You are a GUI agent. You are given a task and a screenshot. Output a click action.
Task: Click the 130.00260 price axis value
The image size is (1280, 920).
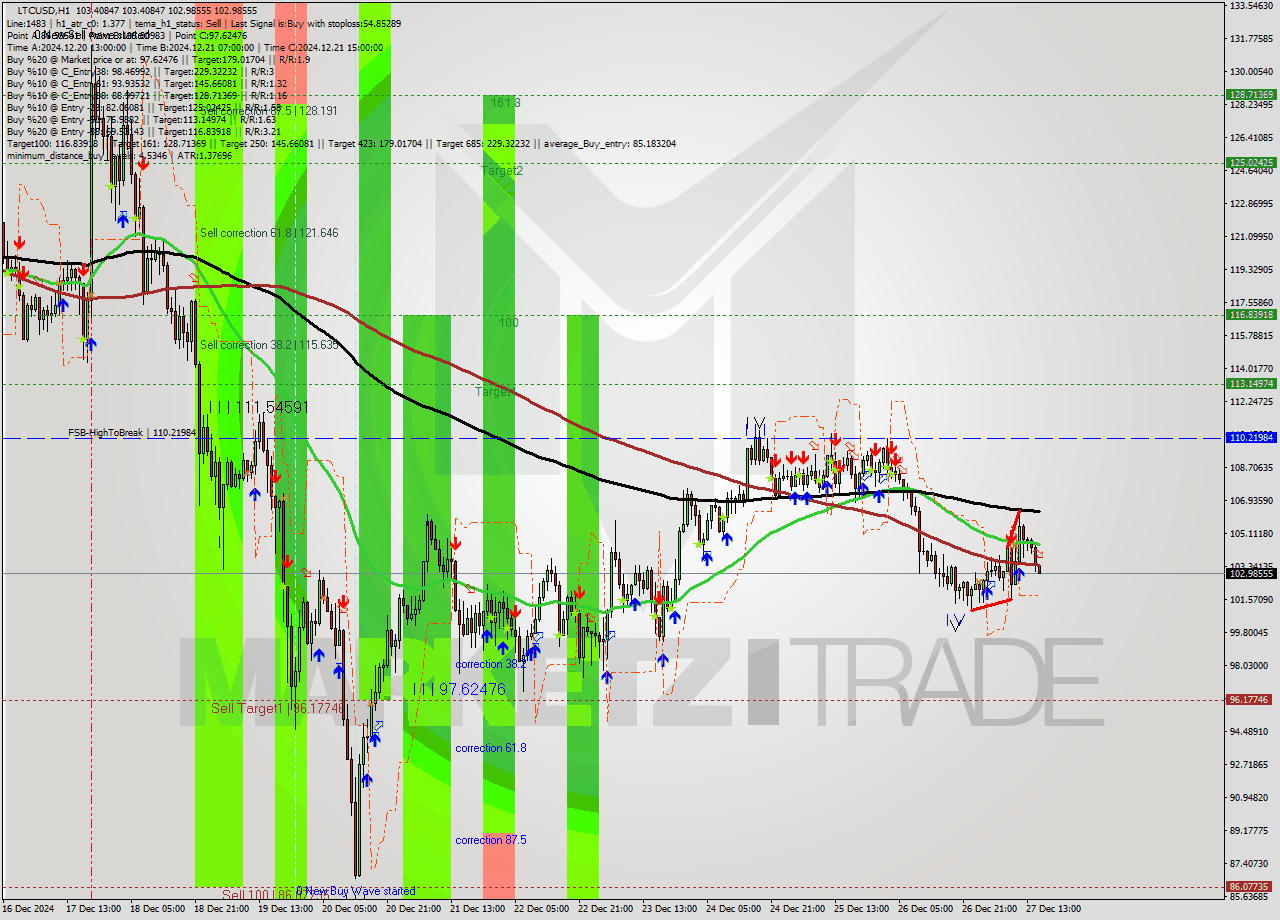(x=1251, y=72)
